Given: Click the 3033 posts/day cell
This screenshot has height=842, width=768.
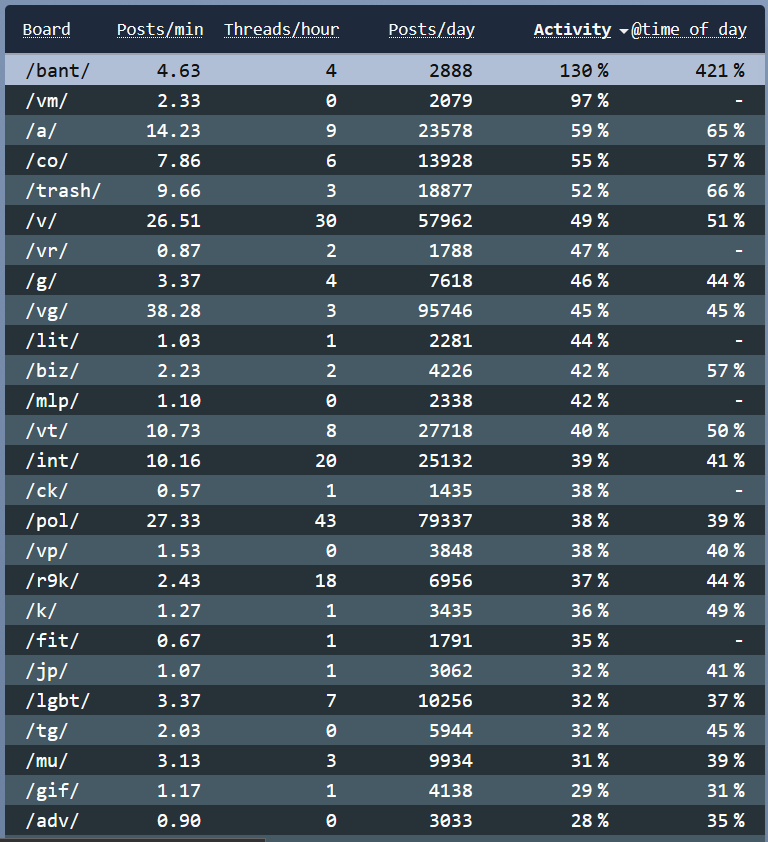Looking at the screenshot, I should [x=451, y=821].
